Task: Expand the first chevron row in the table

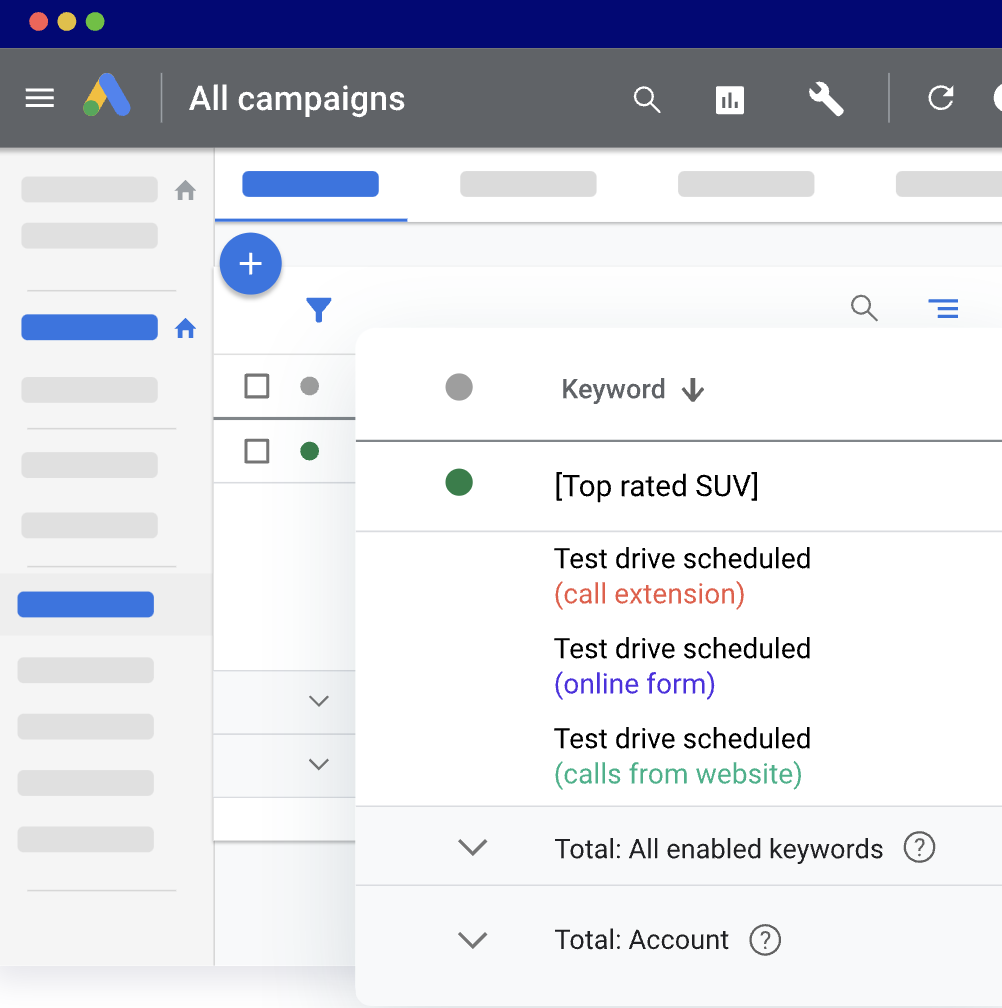Action: [x=318, y=701]
